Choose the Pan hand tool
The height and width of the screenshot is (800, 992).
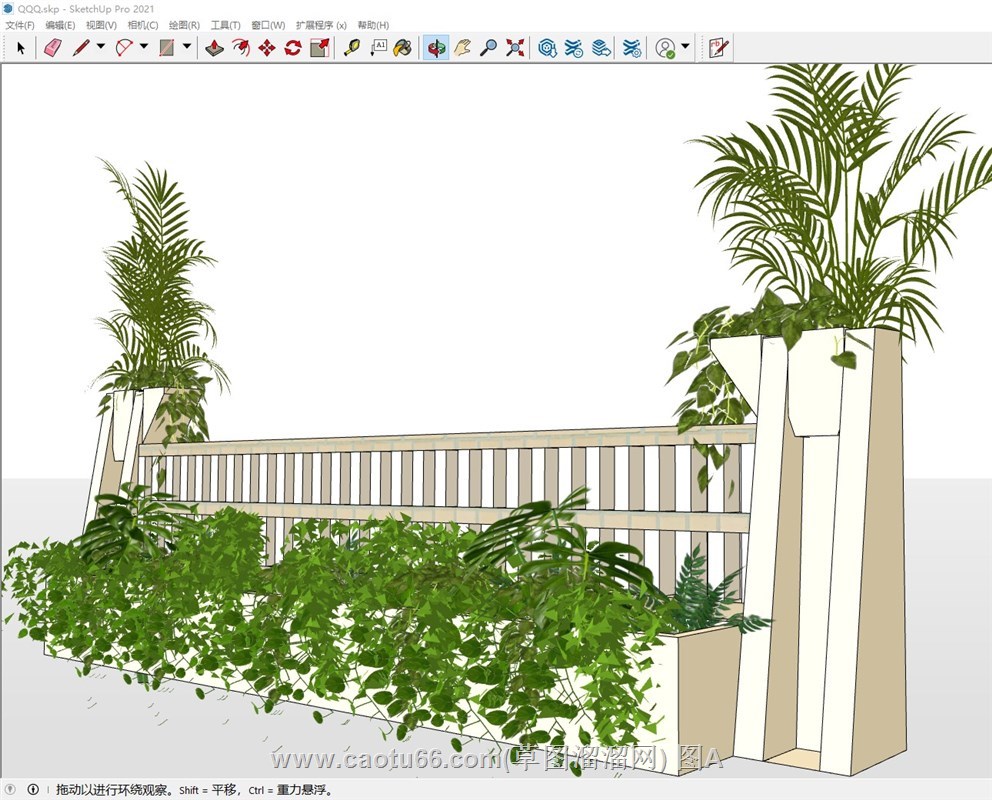(462, 47)
